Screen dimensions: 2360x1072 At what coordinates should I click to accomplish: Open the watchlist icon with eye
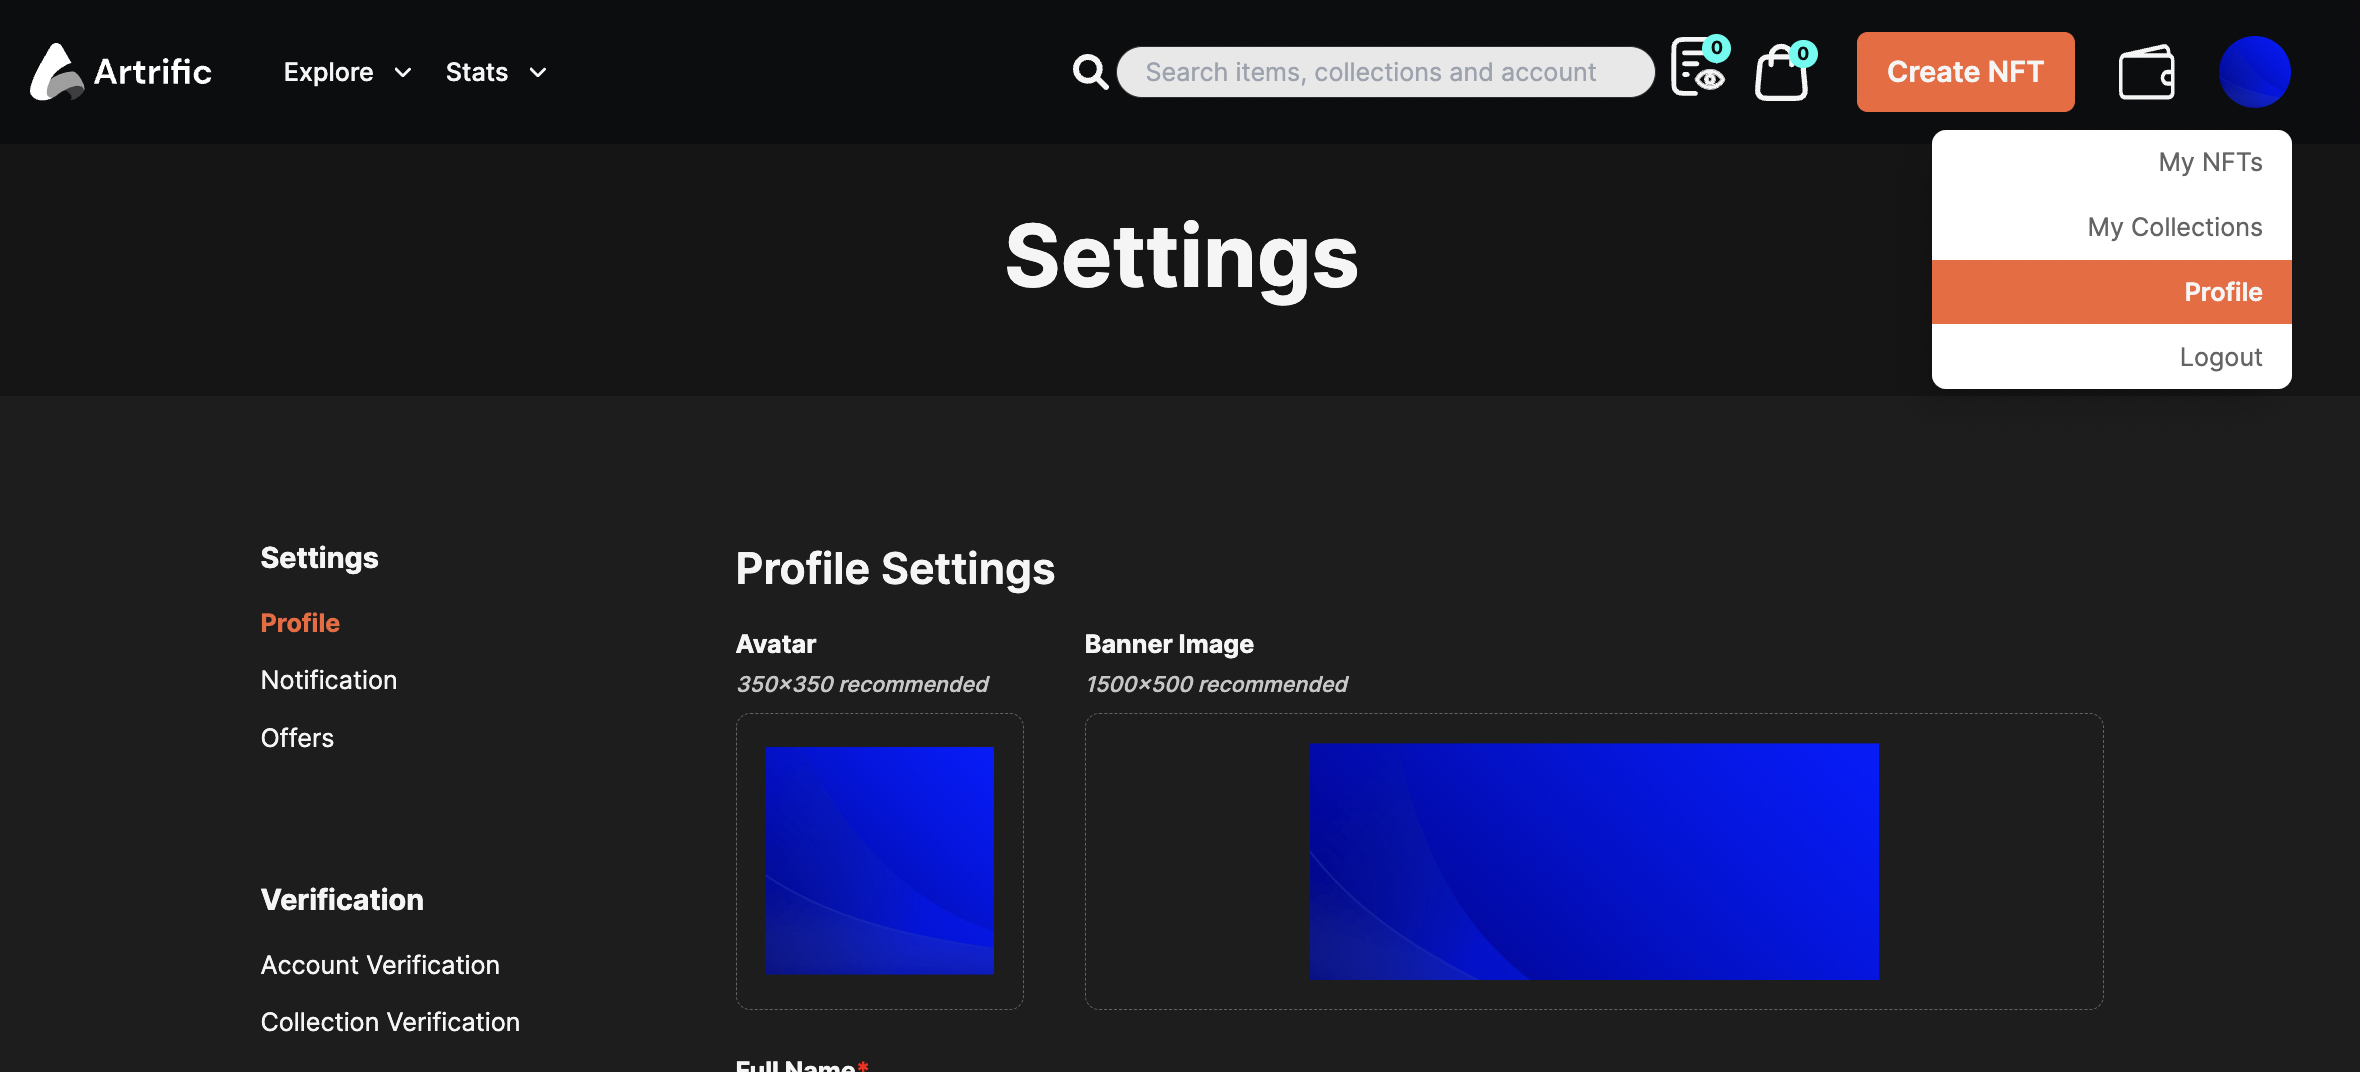tap(1698, 70)
